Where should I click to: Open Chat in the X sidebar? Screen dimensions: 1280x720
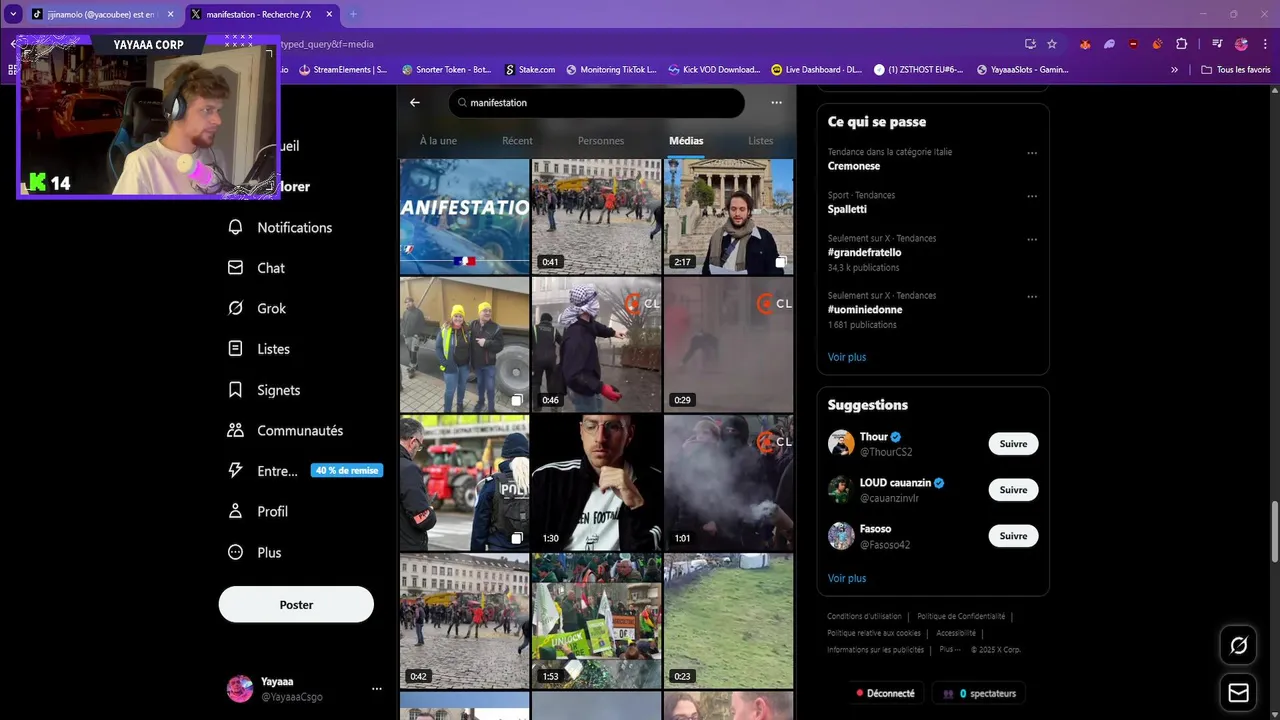[257, 268]
